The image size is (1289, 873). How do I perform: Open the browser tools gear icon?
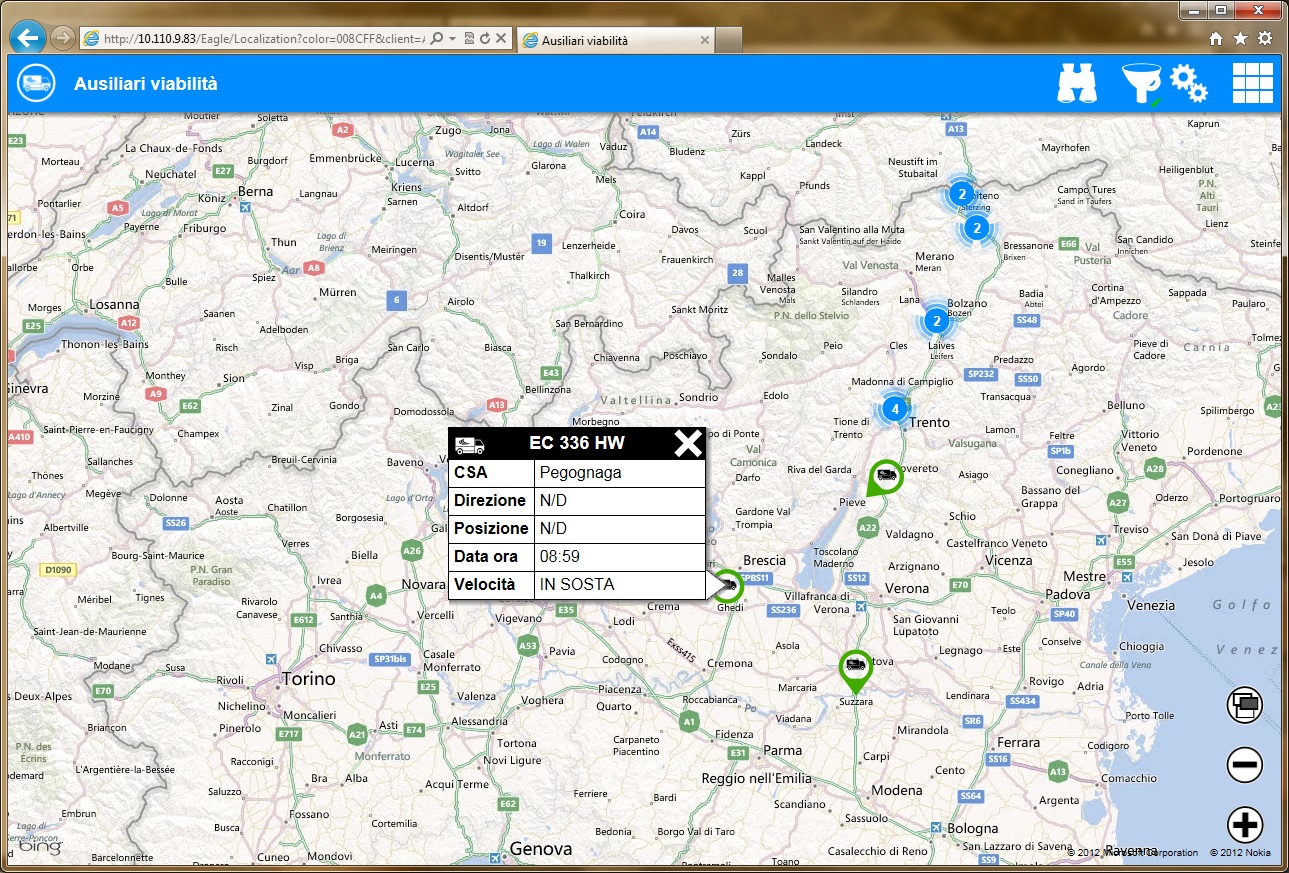[x=1265, y=38]
